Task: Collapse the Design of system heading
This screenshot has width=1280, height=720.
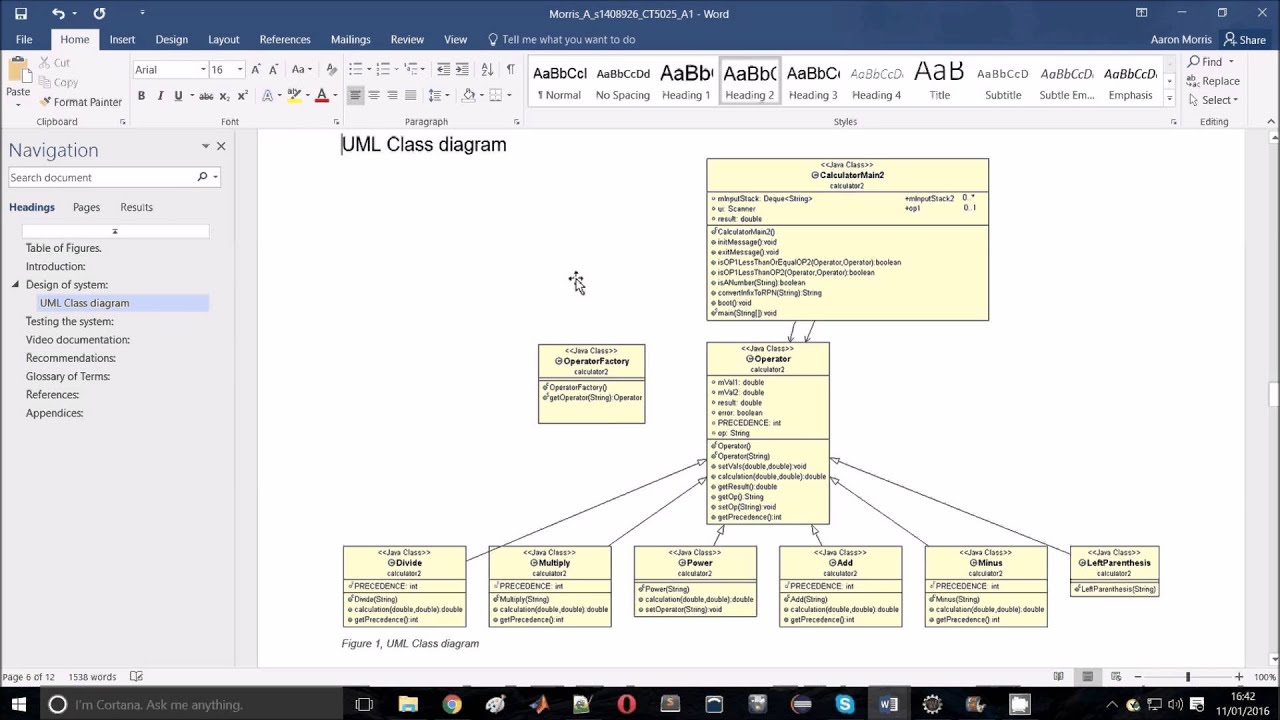Action: (15, 285)
